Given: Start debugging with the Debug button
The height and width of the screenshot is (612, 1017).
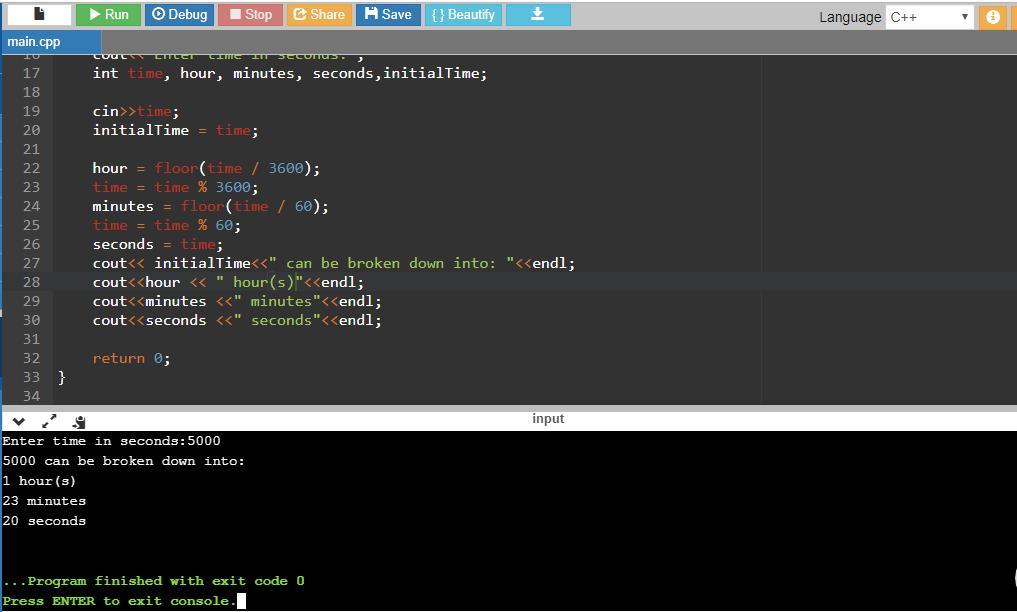Looking at the screenshot, I should (x=180, y=14).
